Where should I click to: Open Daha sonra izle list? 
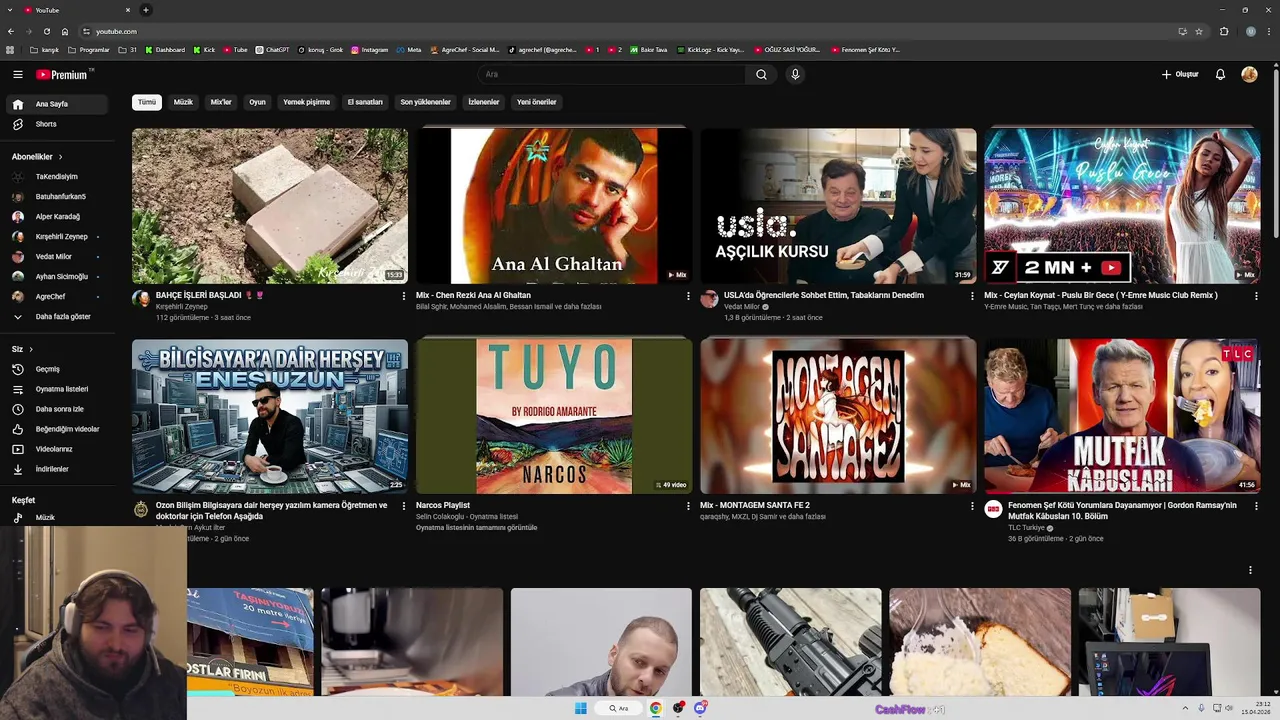coord(56,409)
